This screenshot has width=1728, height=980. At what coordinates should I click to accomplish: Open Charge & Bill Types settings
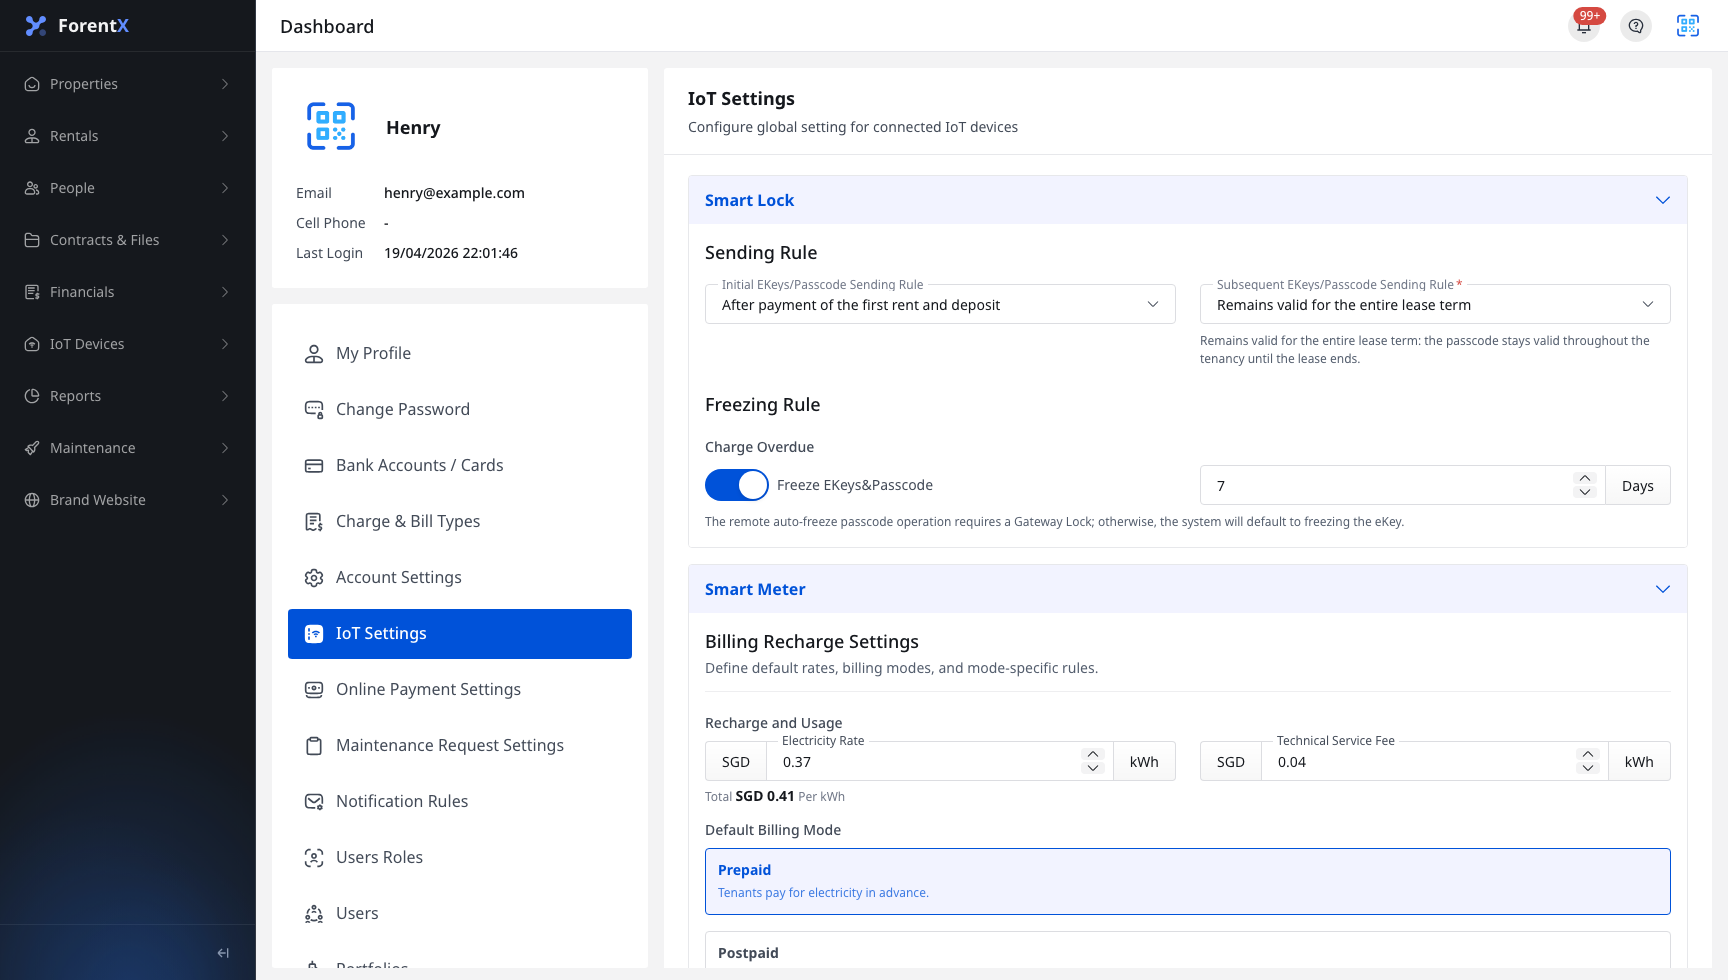point(460,522)
